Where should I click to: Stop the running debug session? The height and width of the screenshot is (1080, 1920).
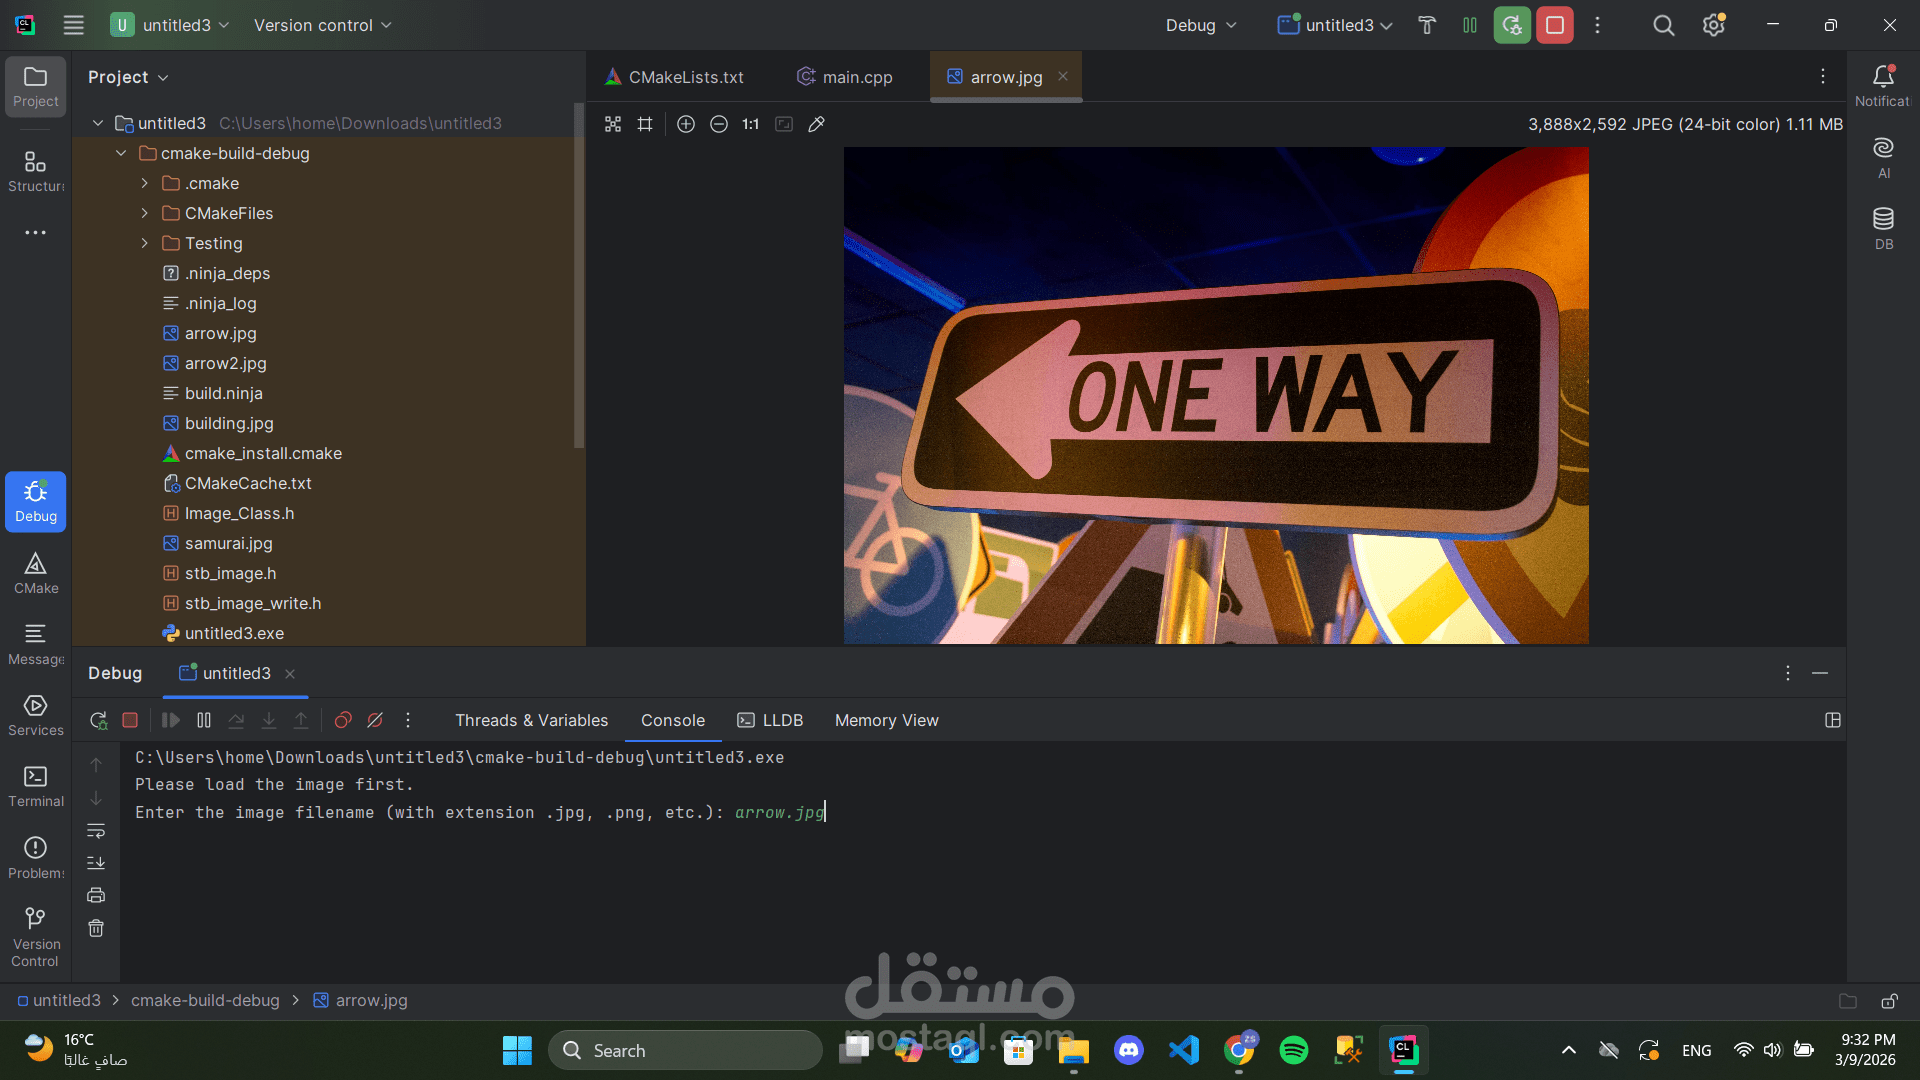tap(130, 720)
